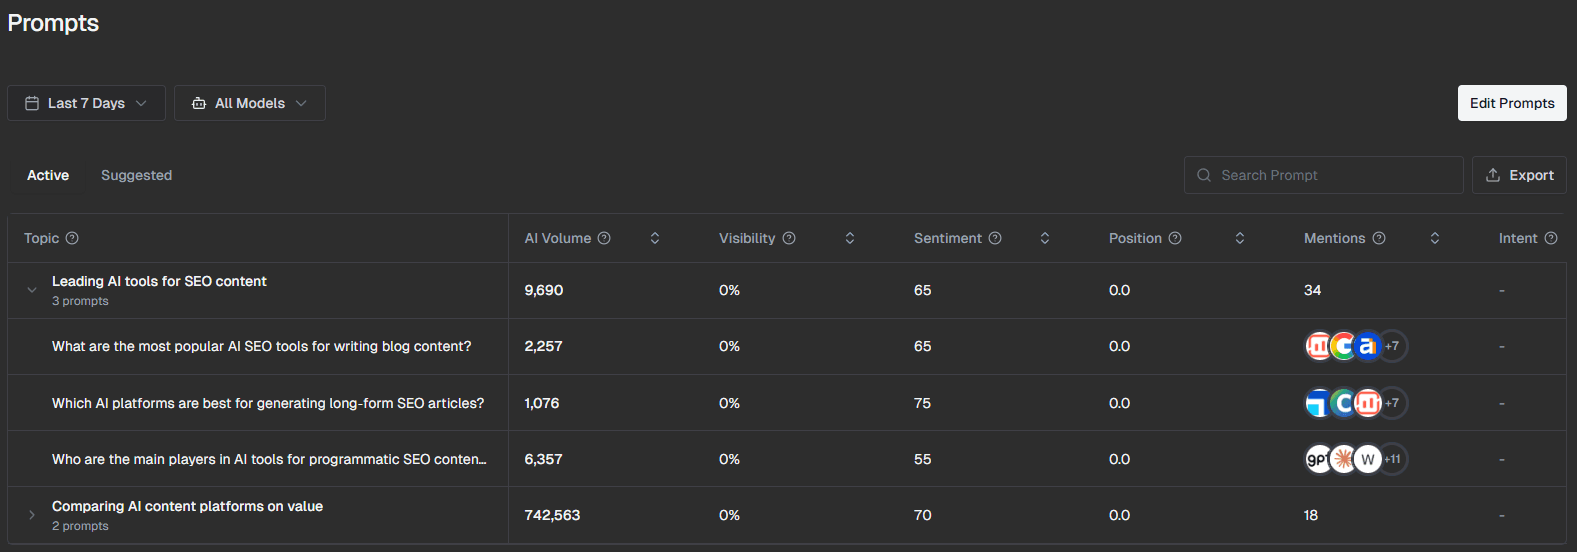Image resolution: width=1577 pixels, height=552 pixels.
Task: Focus the Search Prompt input field
Action: [x=1324, y=175]
